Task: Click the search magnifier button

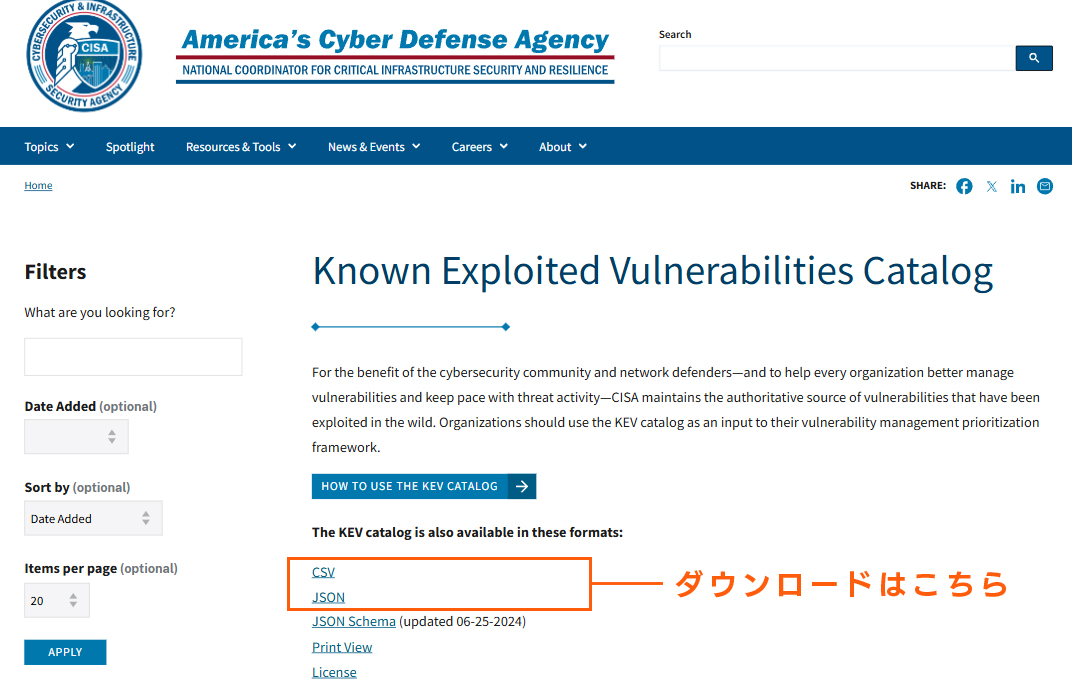Action: (x=1034, y=58)
